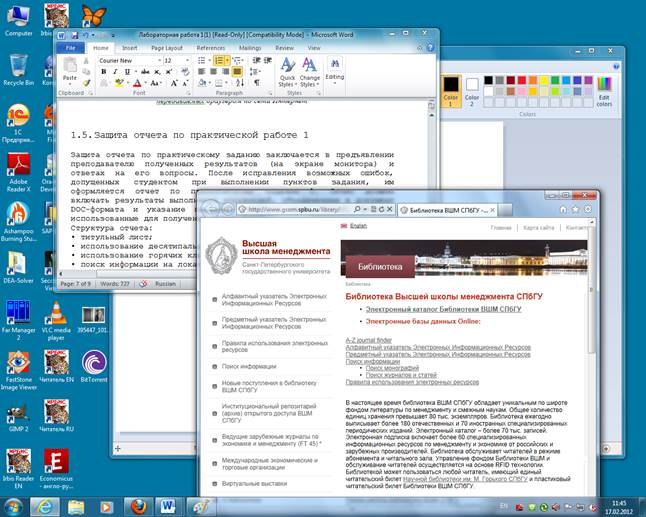Open BitTorrent desktop icon
Viewport: 646px width, 517px height.
click(94, 366)
